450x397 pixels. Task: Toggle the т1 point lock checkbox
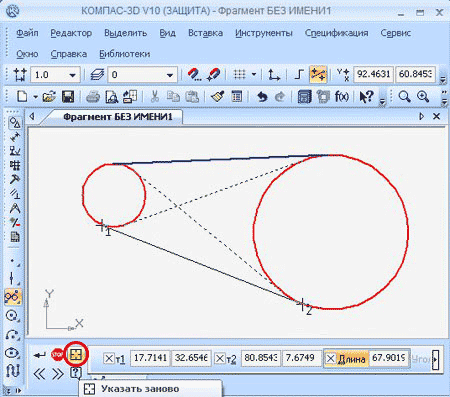(x=109, y=359)
